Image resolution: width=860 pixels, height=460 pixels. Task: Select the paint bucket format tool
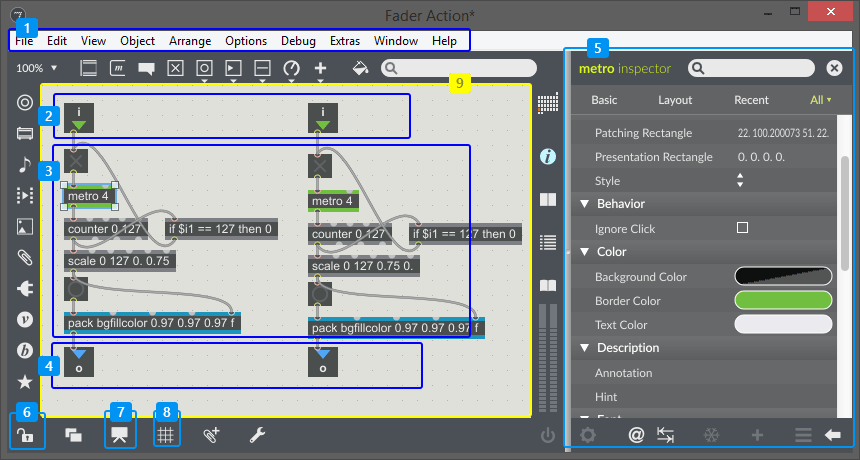(x=360, y=68)
